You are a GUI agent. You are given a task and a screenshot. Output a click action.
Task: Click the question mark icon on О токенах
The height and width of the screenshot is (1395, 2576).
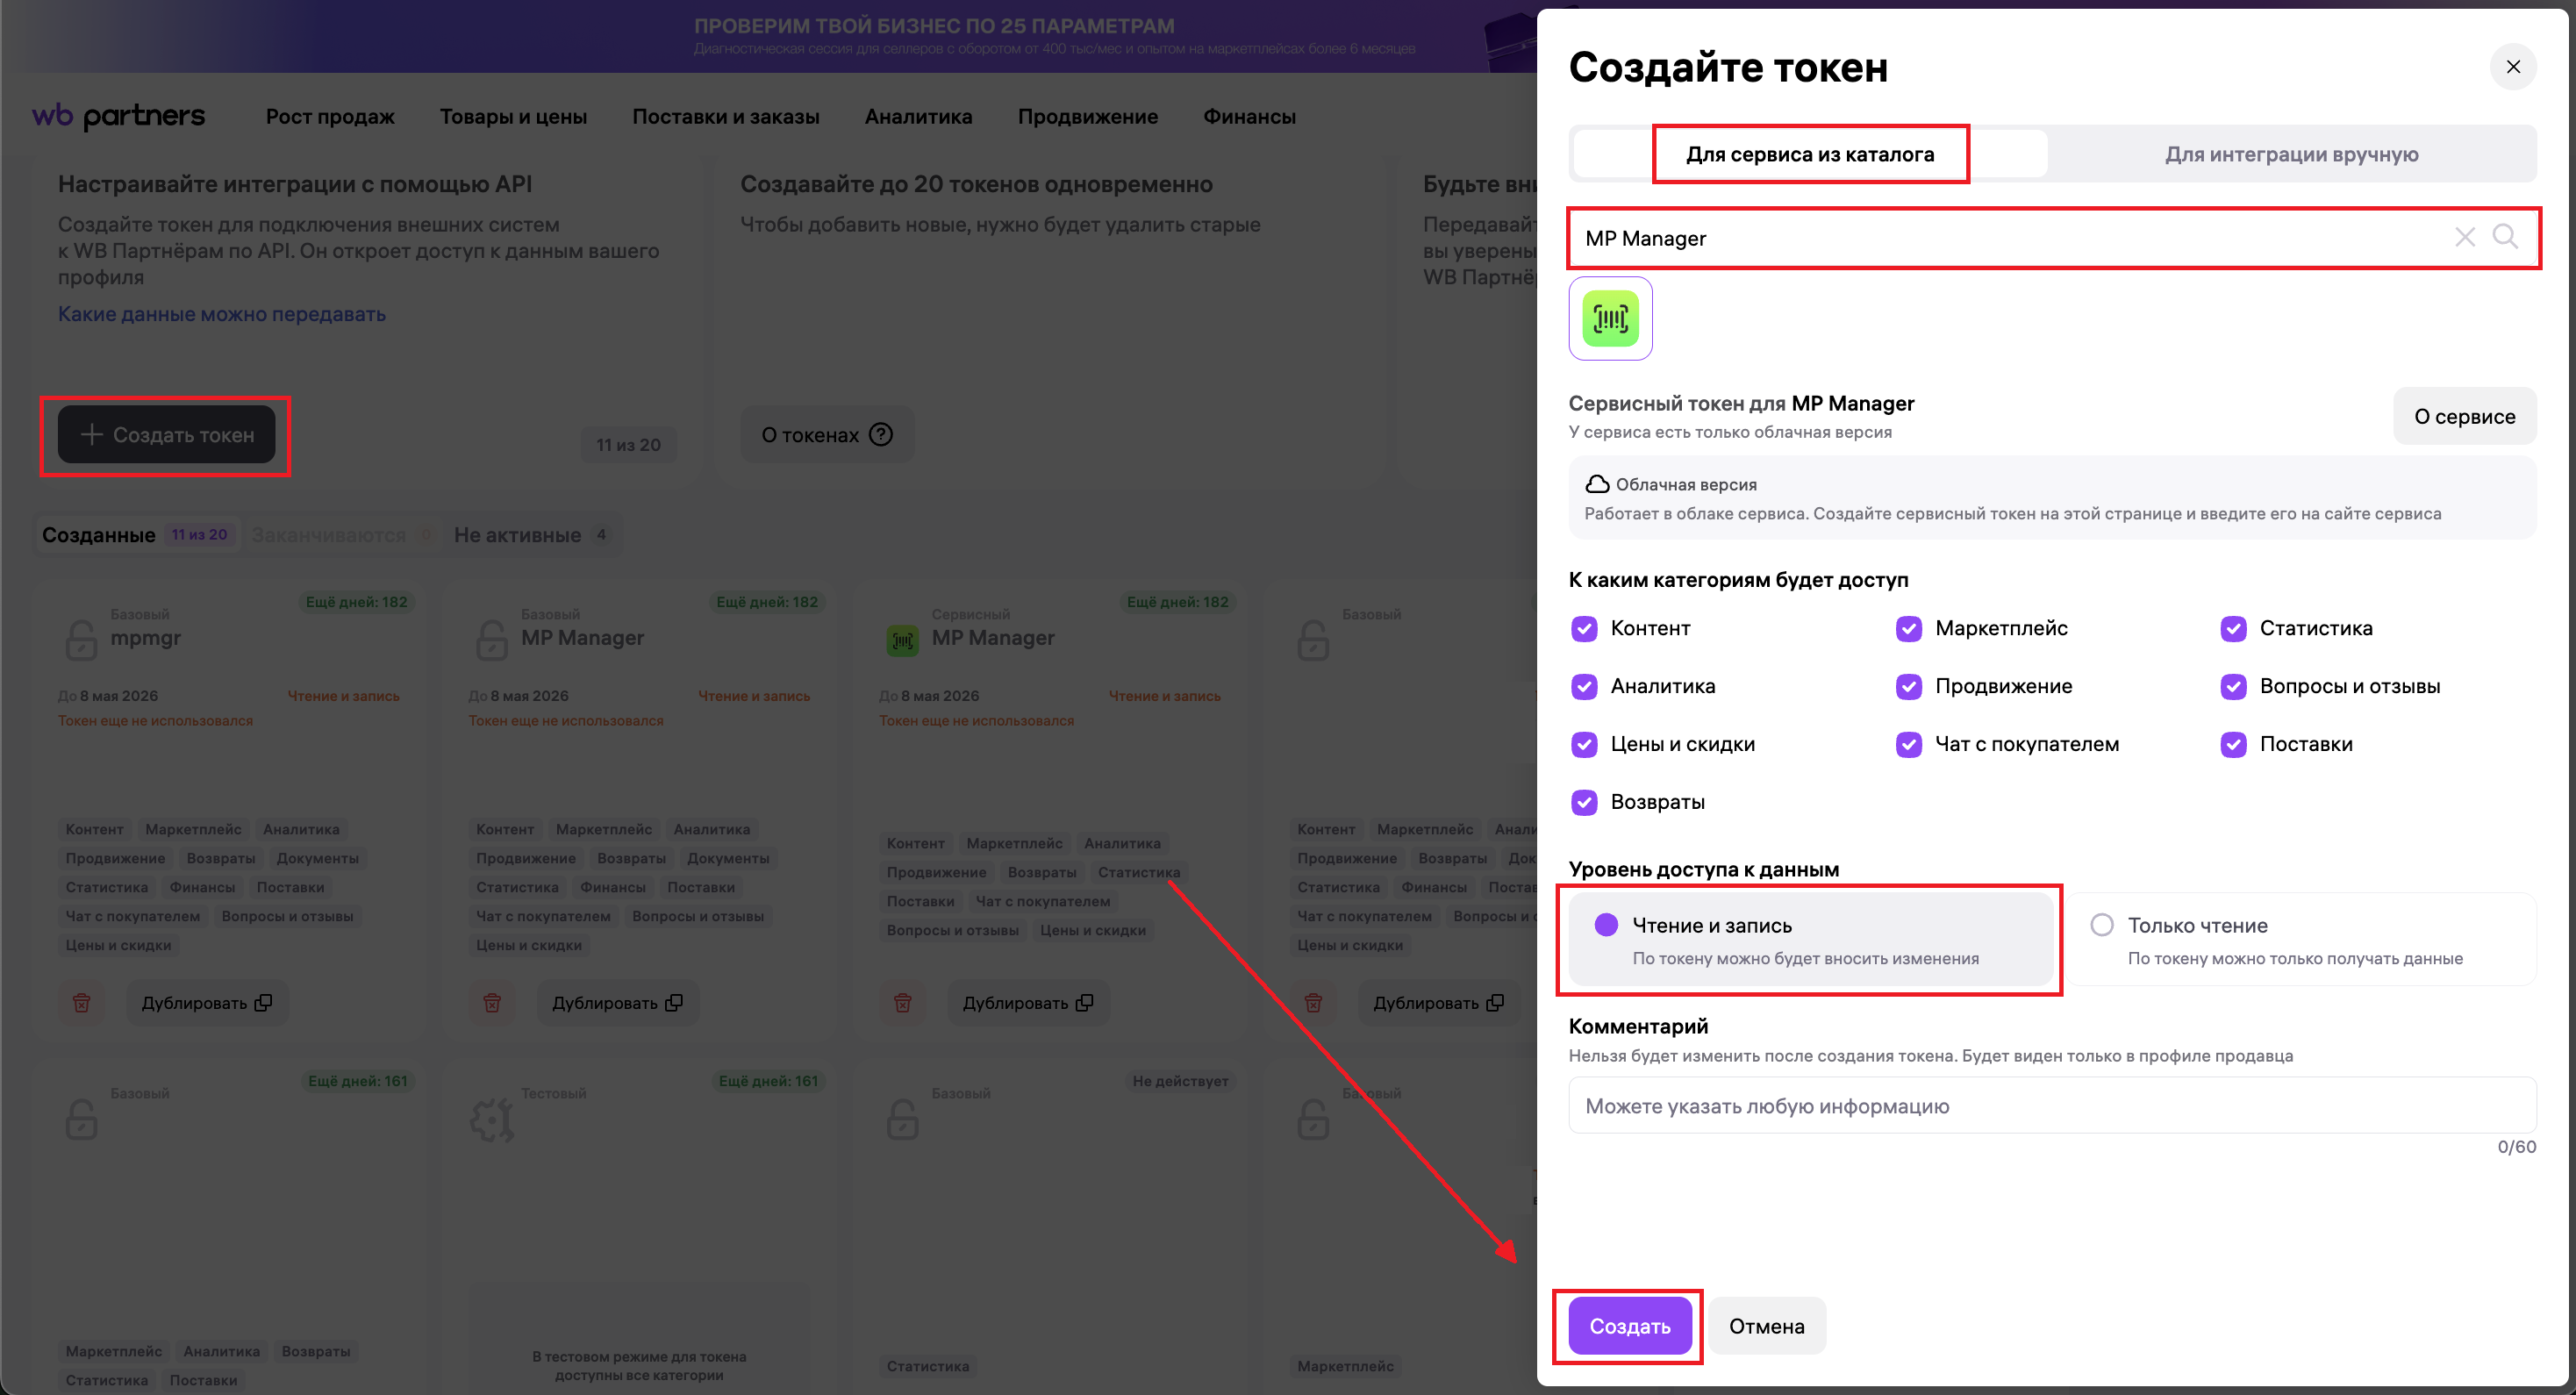click(881, 434)
